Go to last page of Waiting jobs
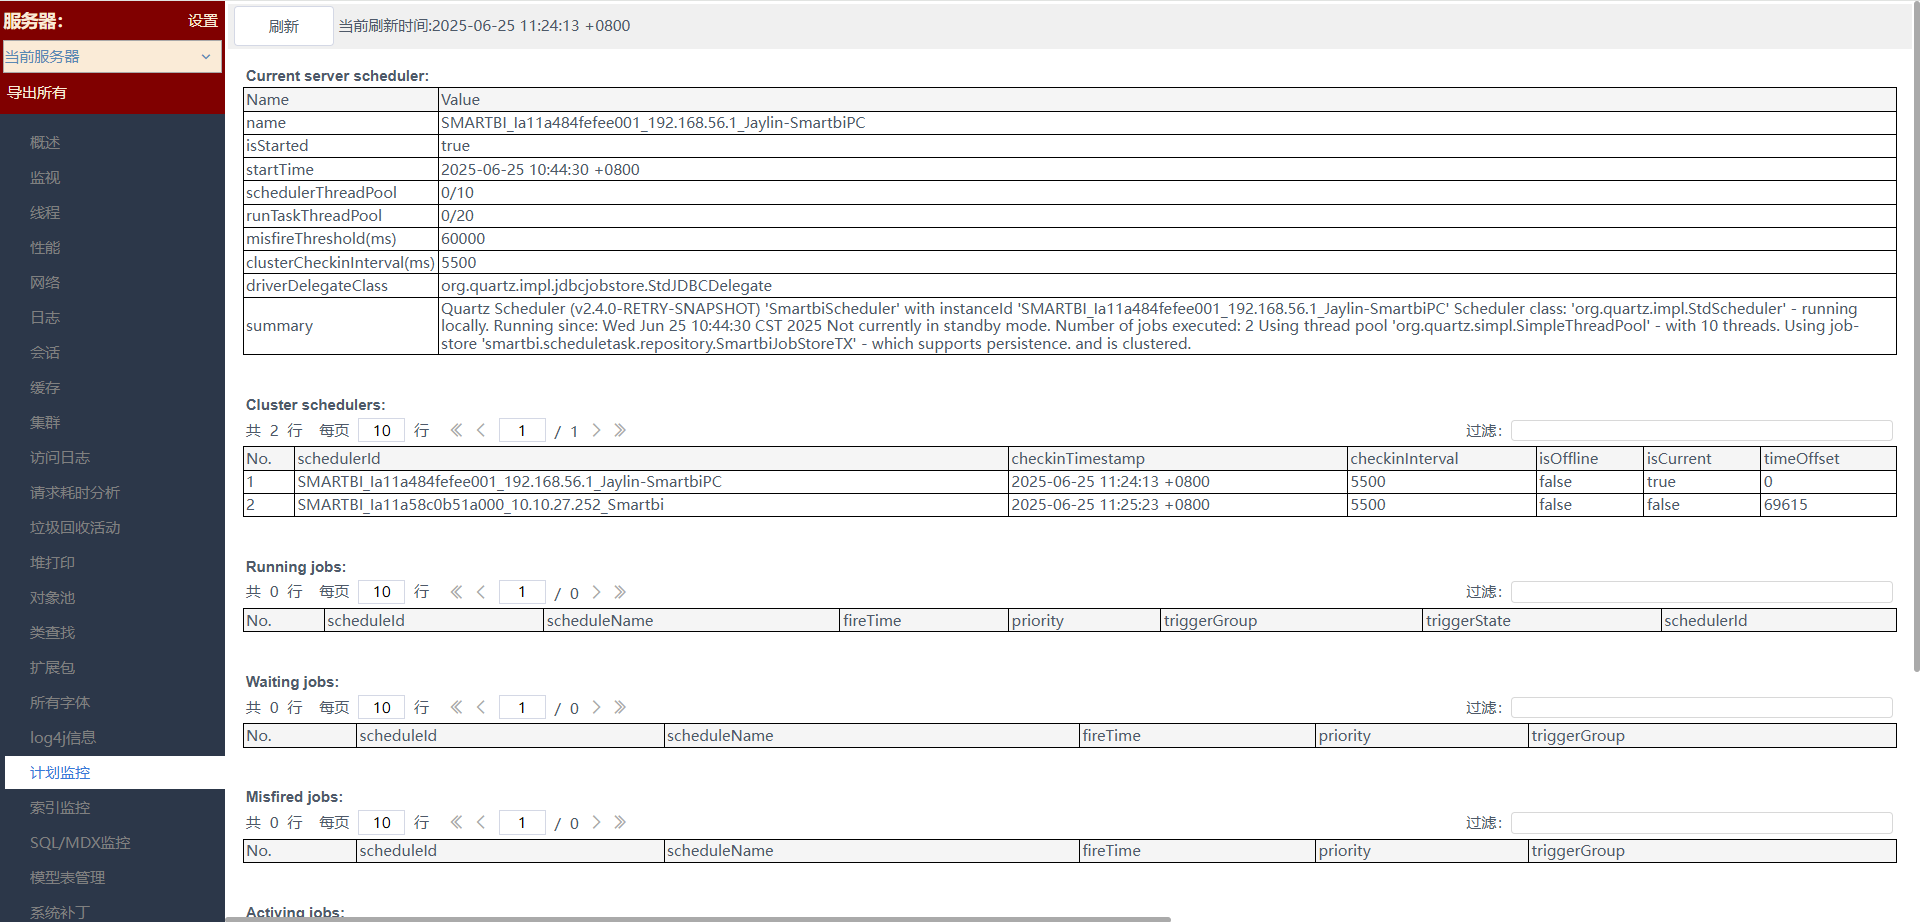The height and width of the screenshot is (922, 1920). (620, 707)
